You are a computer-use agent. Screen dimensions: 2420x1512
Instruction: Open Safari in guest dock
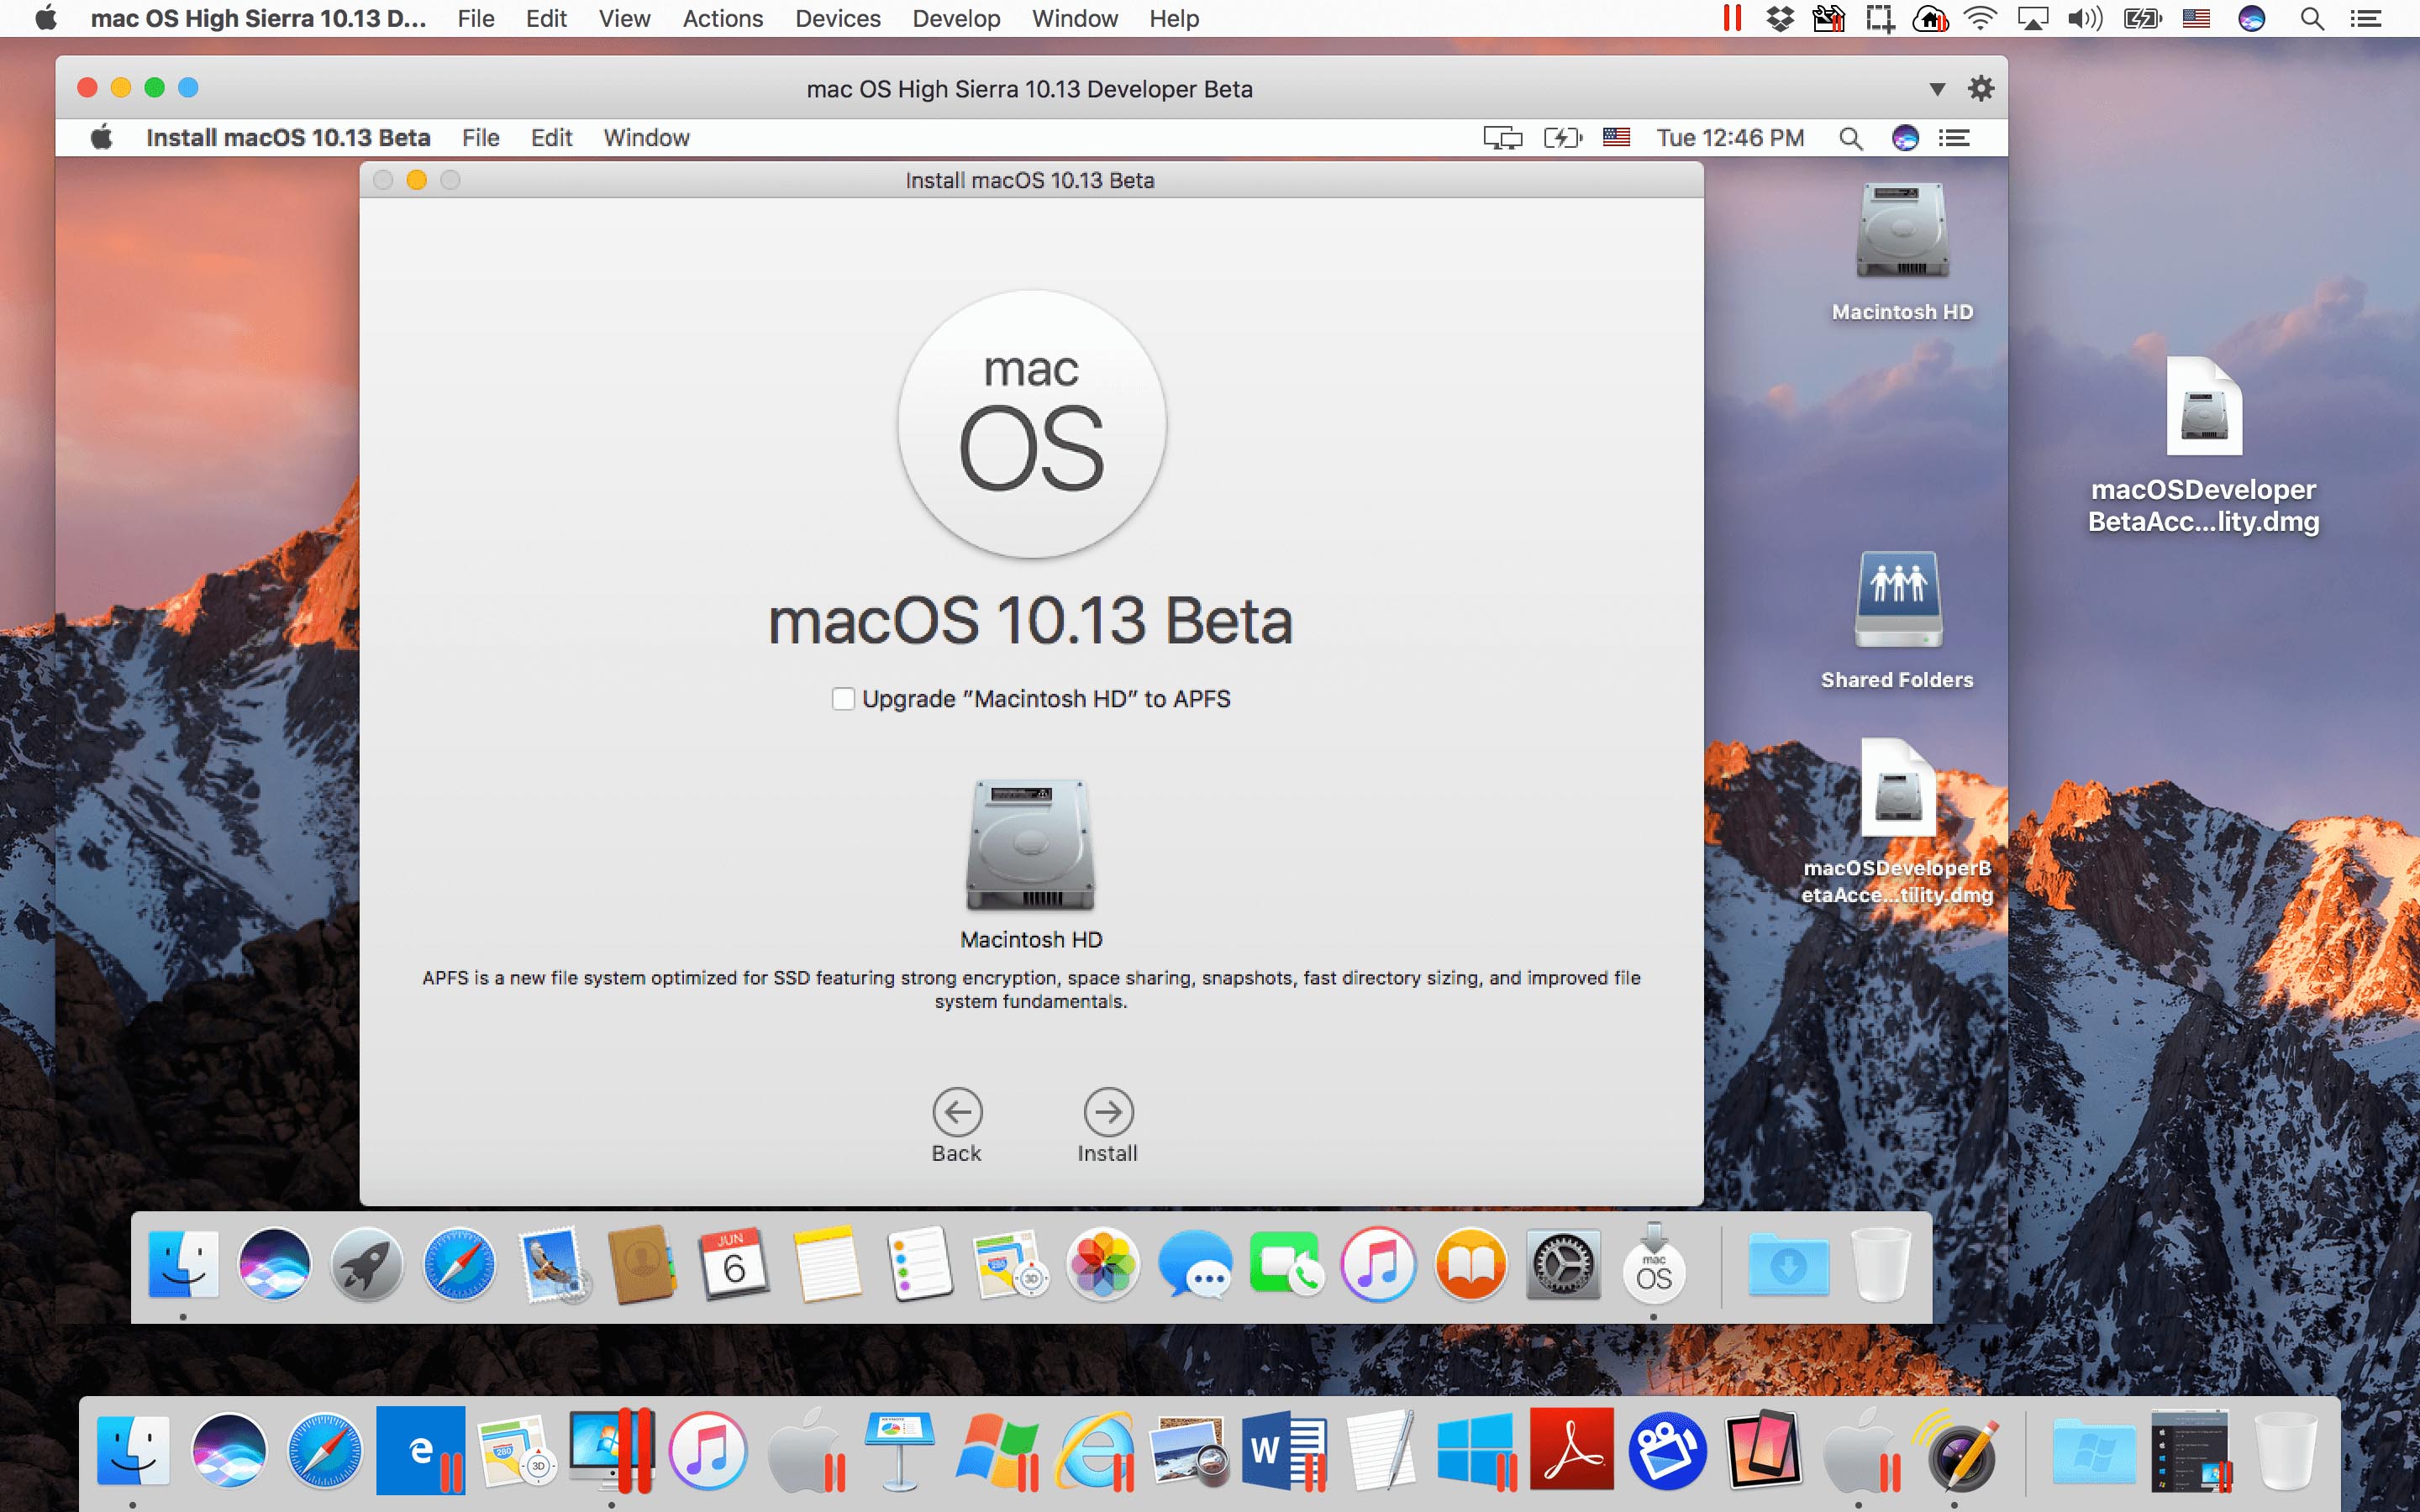(x=459, y=1265)
